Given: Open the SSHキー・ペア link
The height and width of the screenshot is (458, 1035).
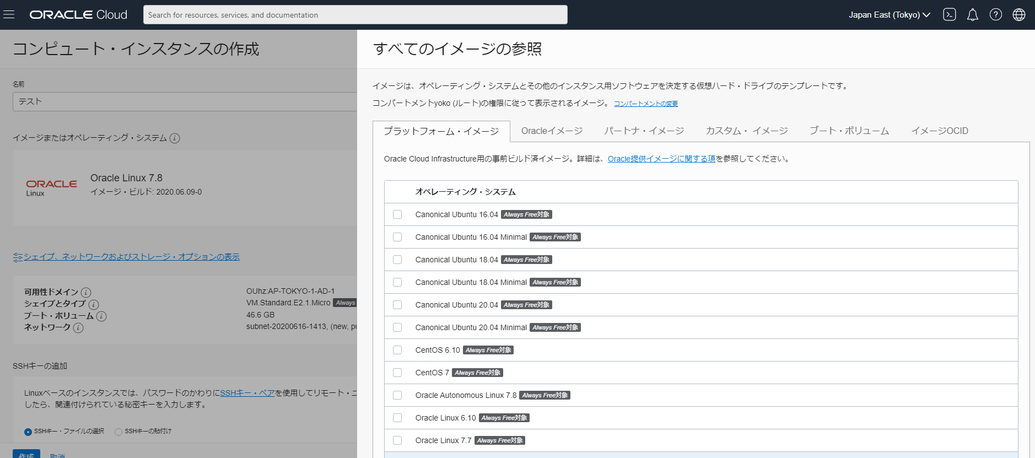Looking at the screenshot, I should 248,392.
